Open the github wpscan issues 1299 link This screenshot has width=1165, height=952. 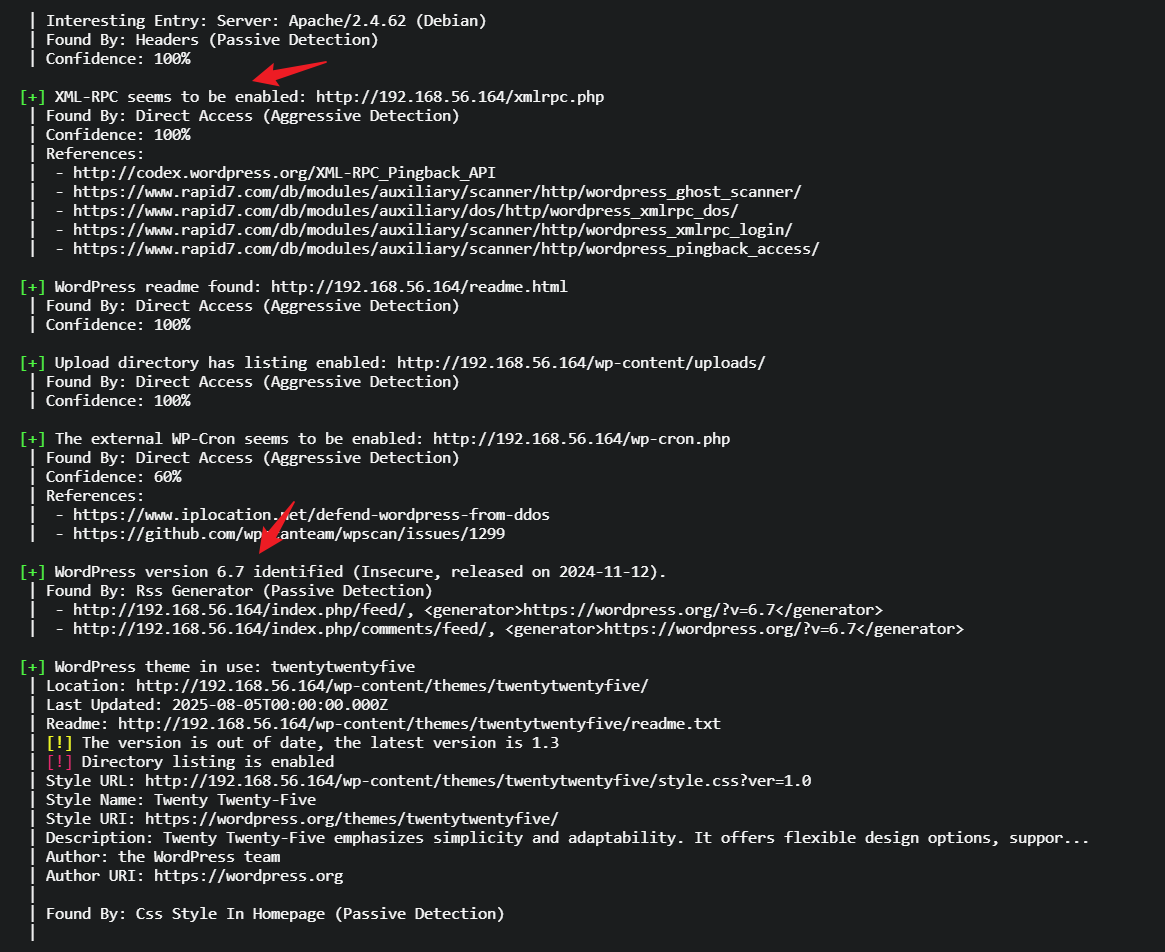[289, 534]
